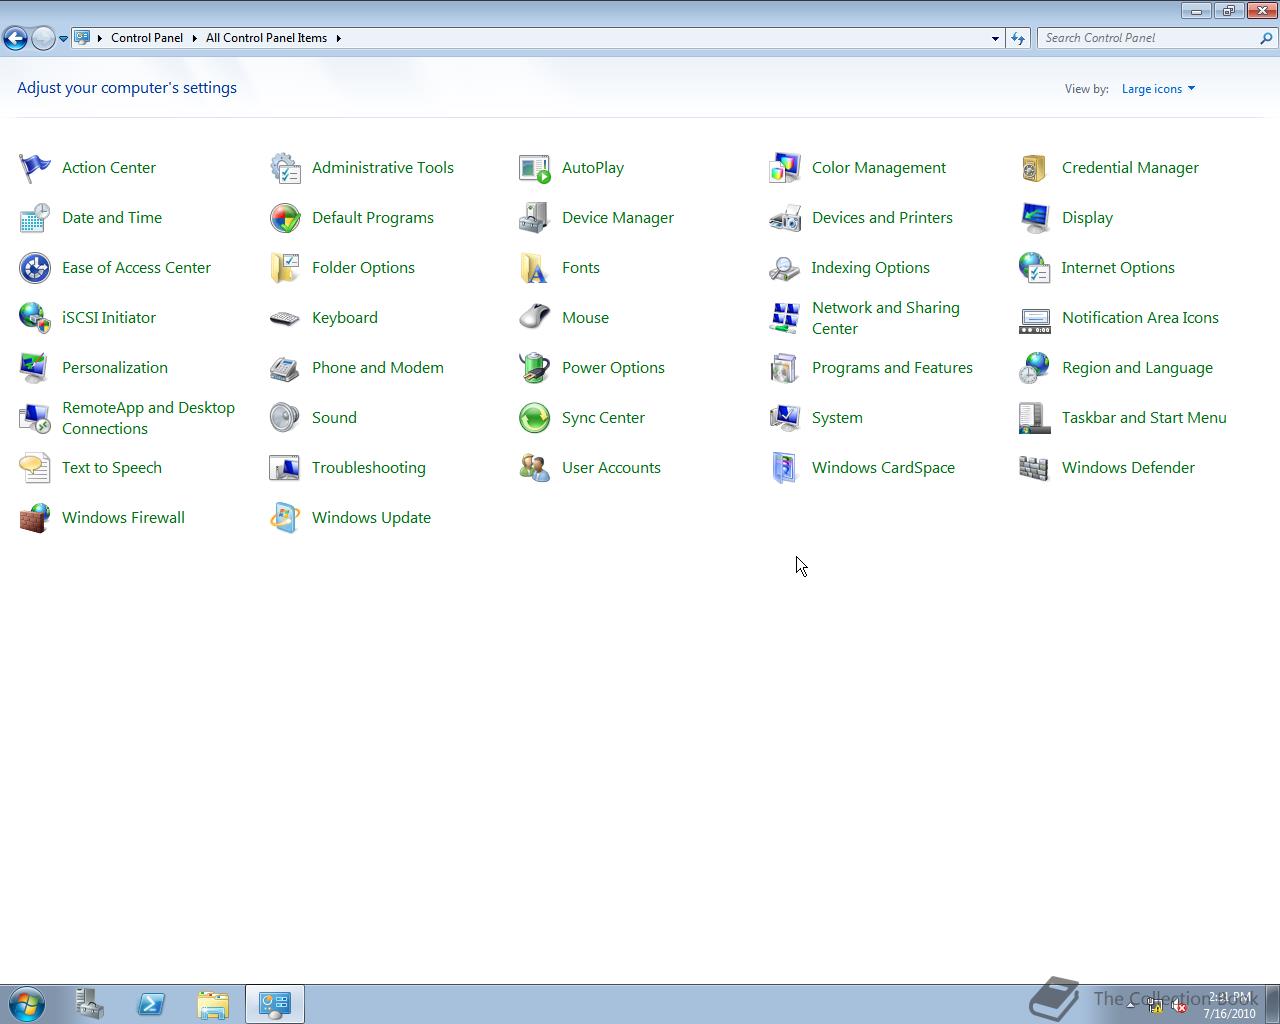Click the search magnifier icon
This screenshot has height=1024, width=1280.
pos(1267,38)
